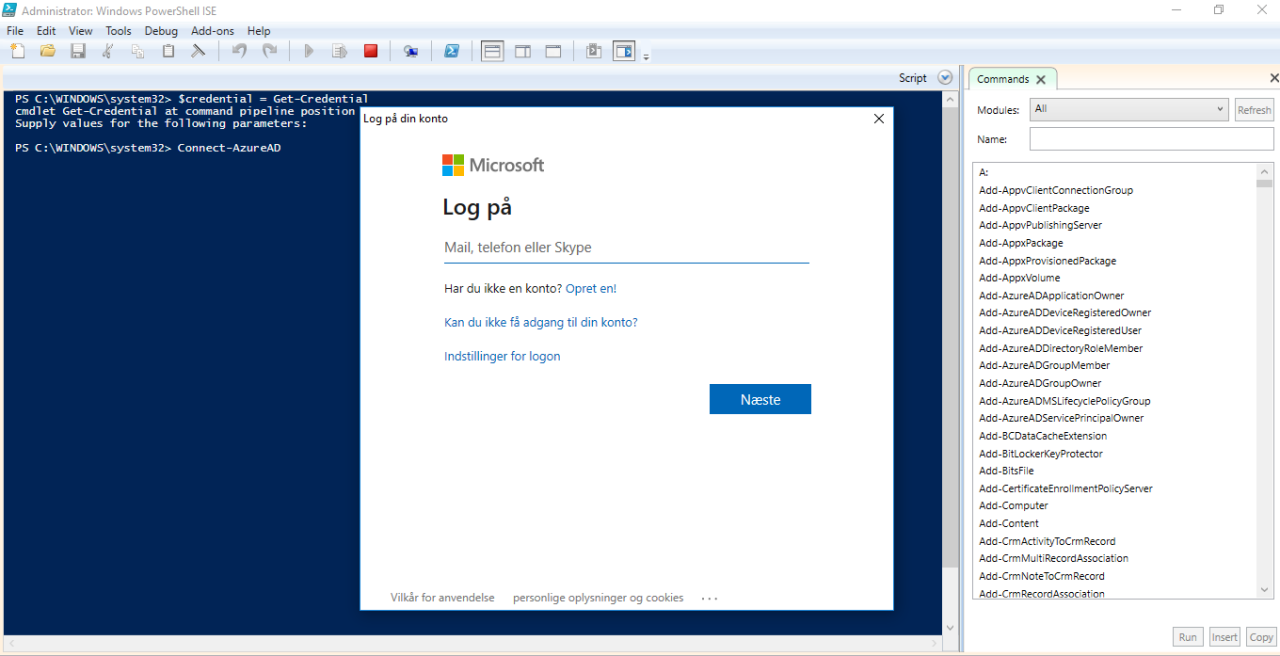
Task: Save the script using the floppy icon
Action: pyautogui.click(x=77, y=51)
